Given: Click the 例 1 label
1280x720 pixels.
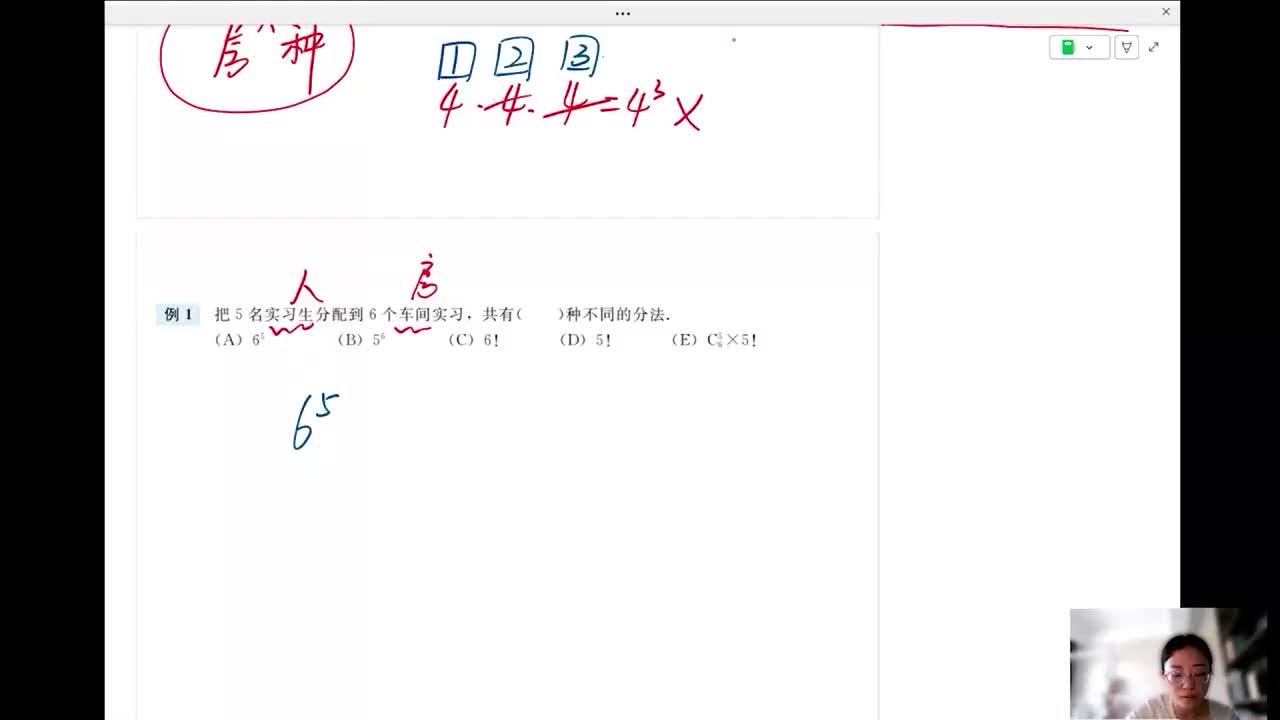Looking at the screenshot, I should 179,314.
